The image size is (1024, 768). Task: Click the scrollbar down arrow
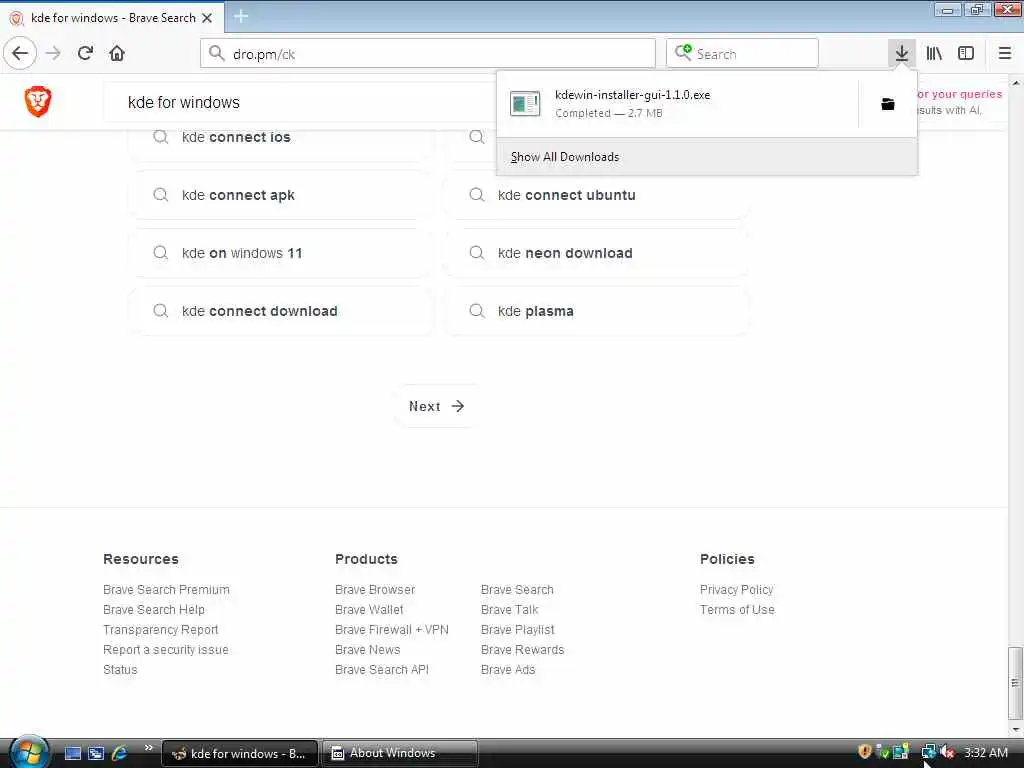click(1016, 729)
